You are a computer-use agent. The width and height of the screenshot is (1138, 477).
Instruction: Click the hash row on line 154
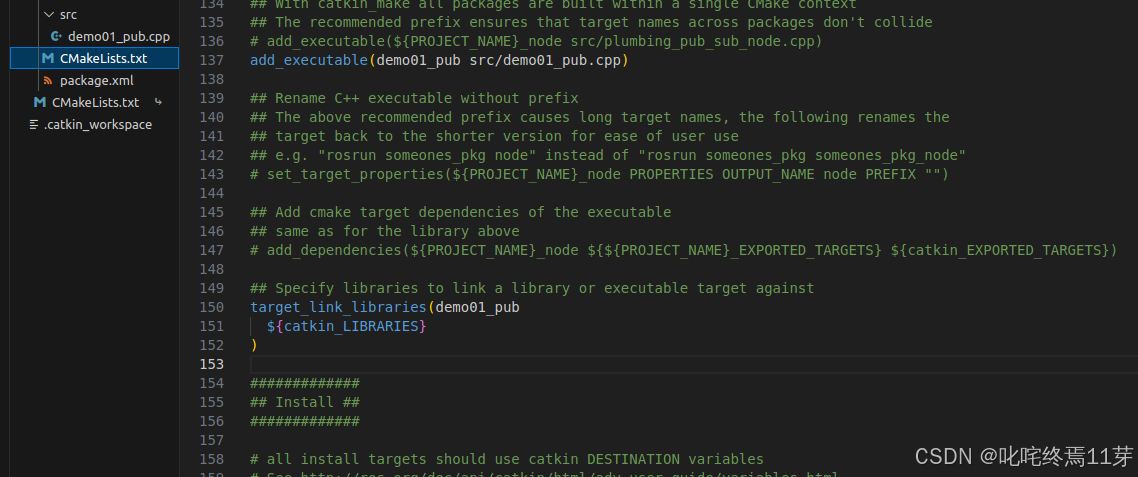coord(305,383)
